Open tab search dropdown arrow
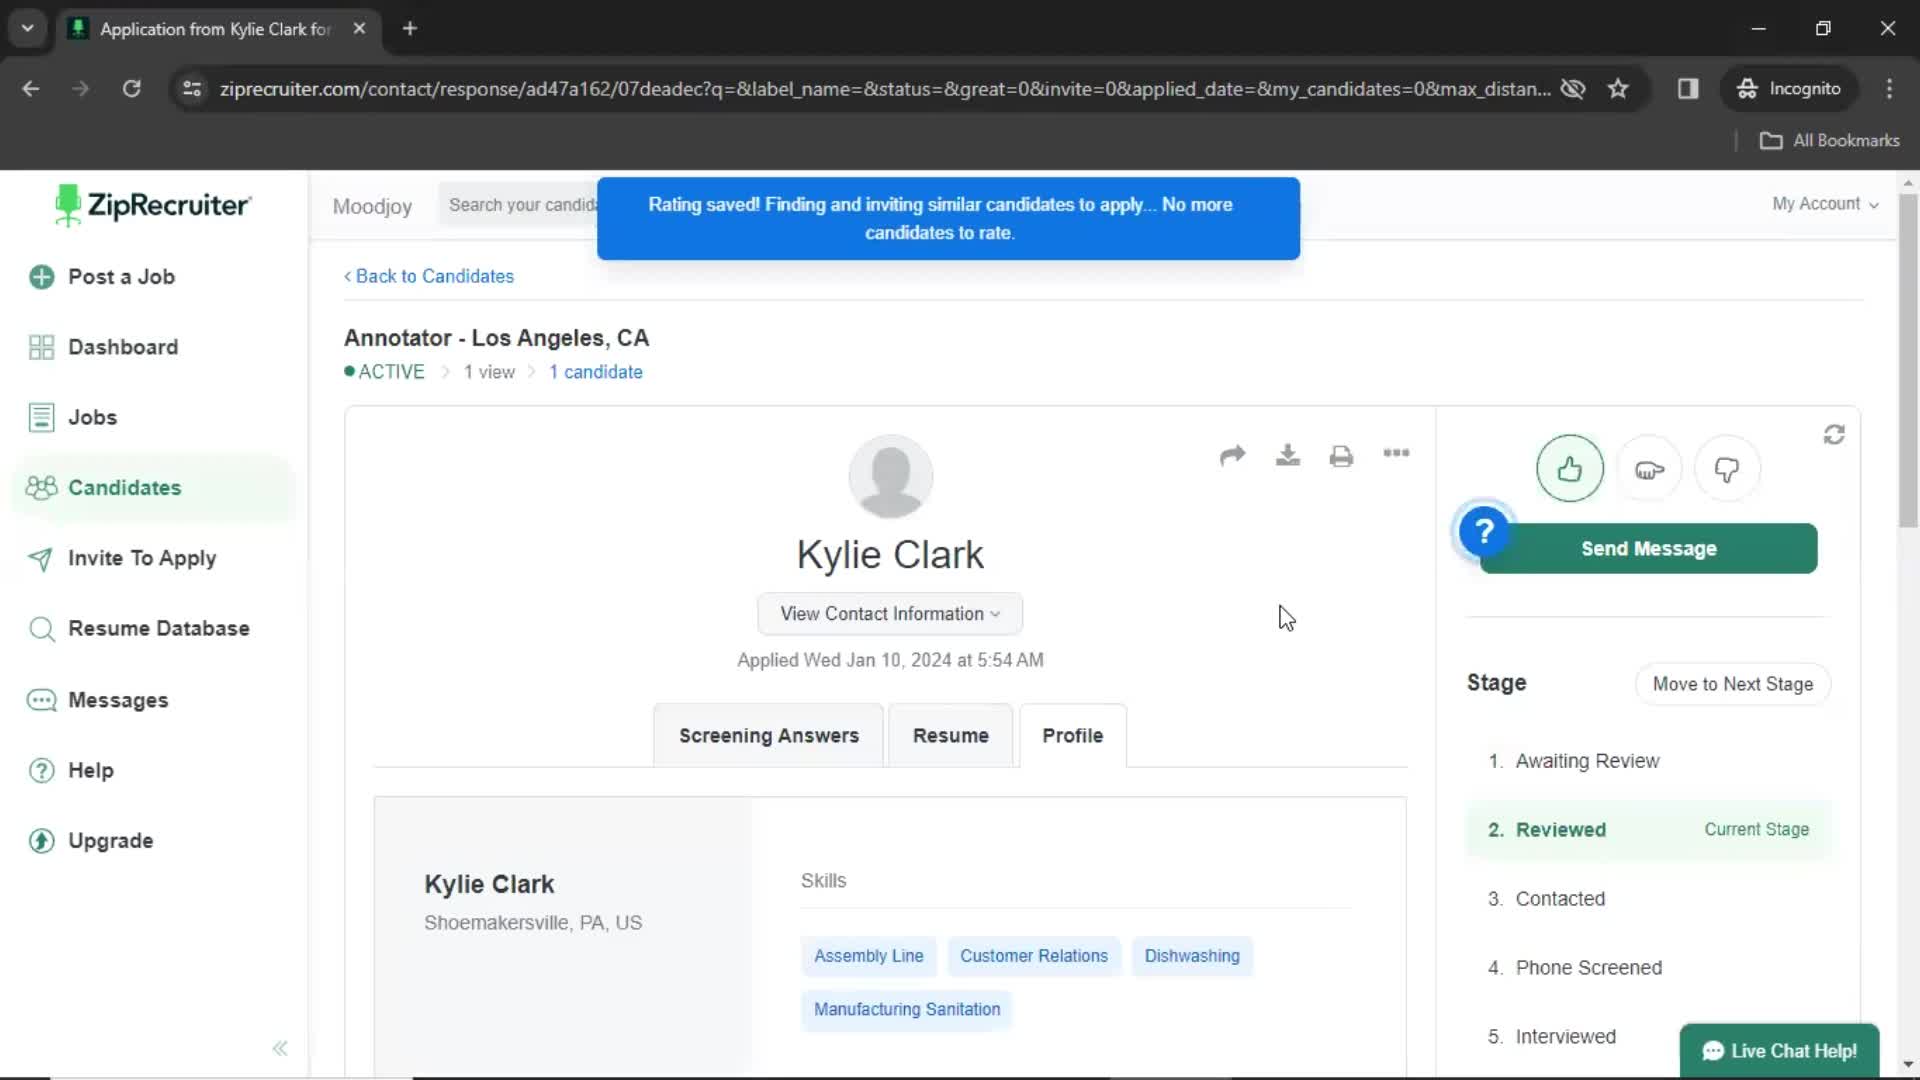 pyautogui.click(x=28, y=28)
